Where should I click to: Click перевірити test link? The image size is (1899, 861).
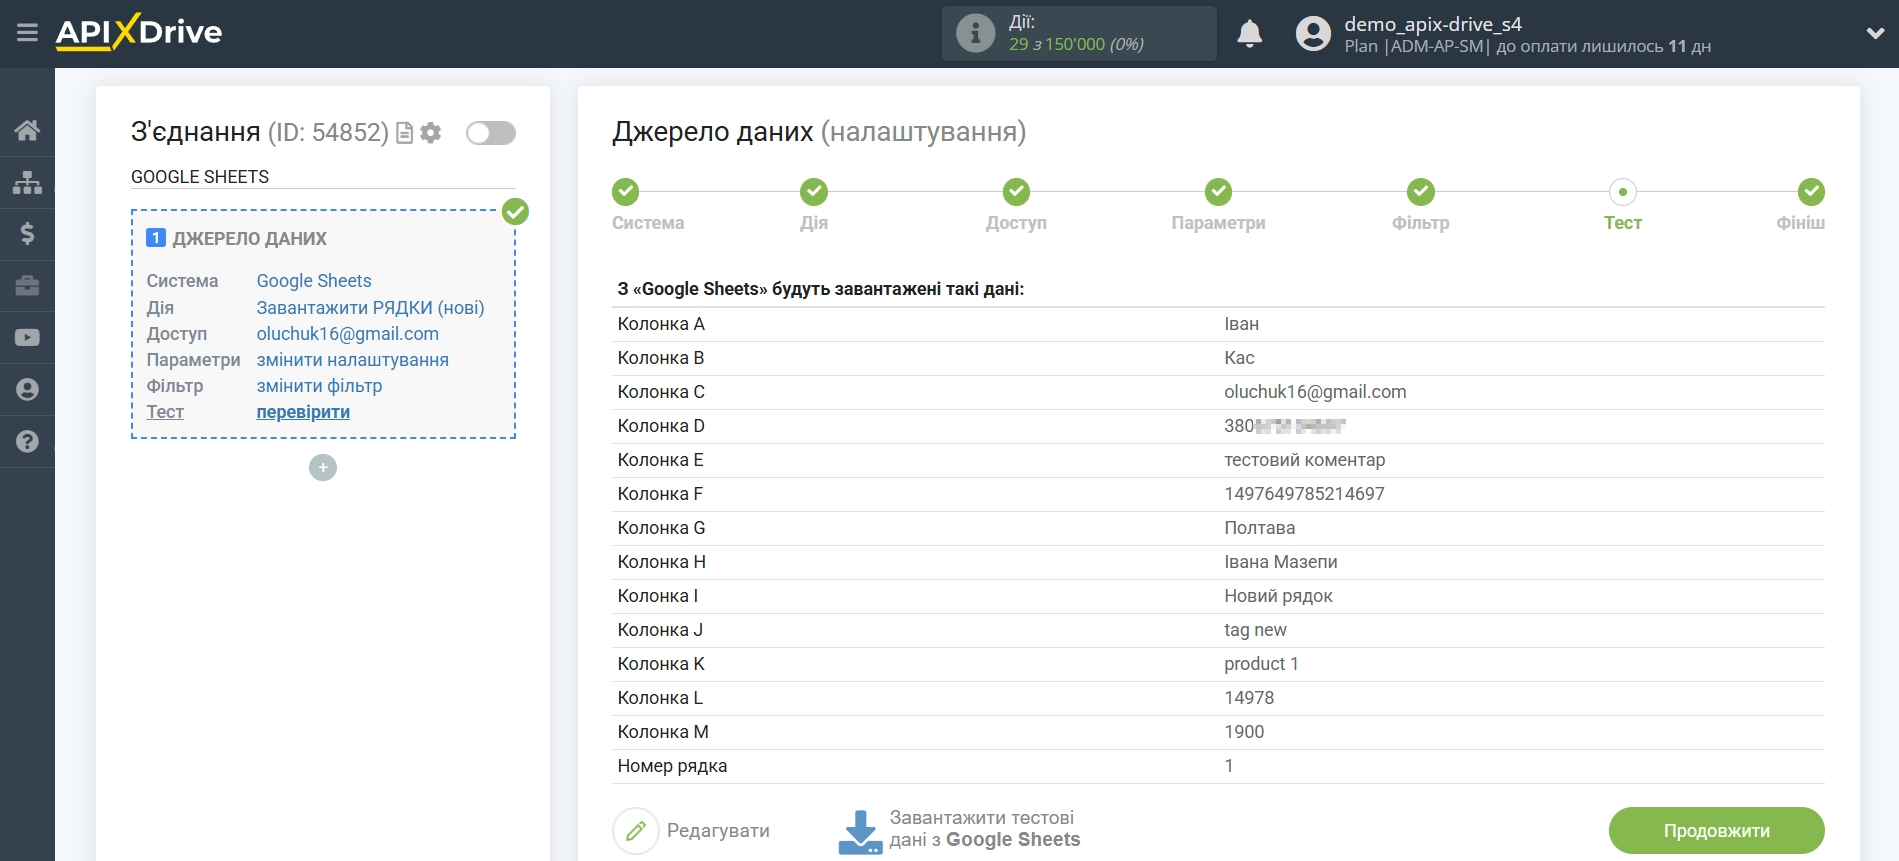click(x=303, y=412)
